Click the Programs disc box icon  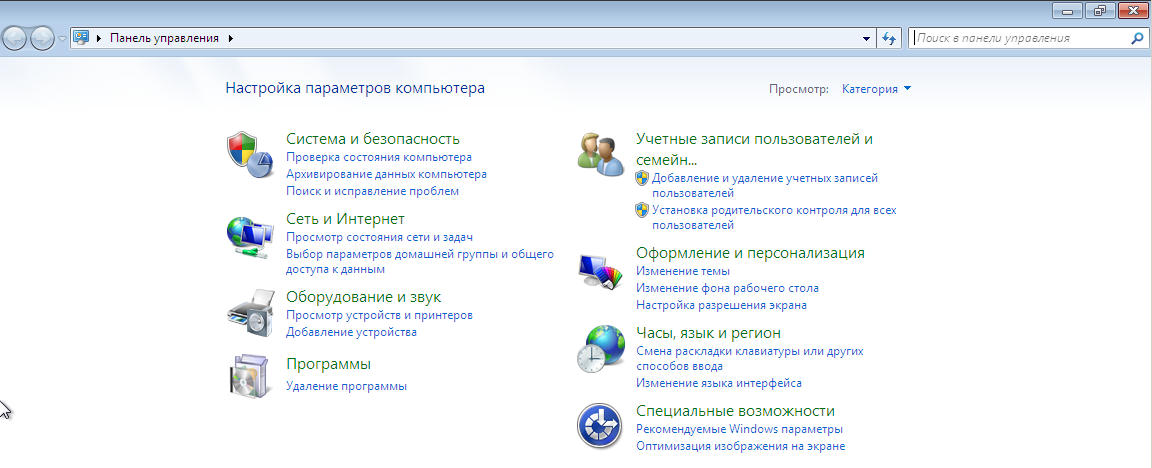pos(250,375)
